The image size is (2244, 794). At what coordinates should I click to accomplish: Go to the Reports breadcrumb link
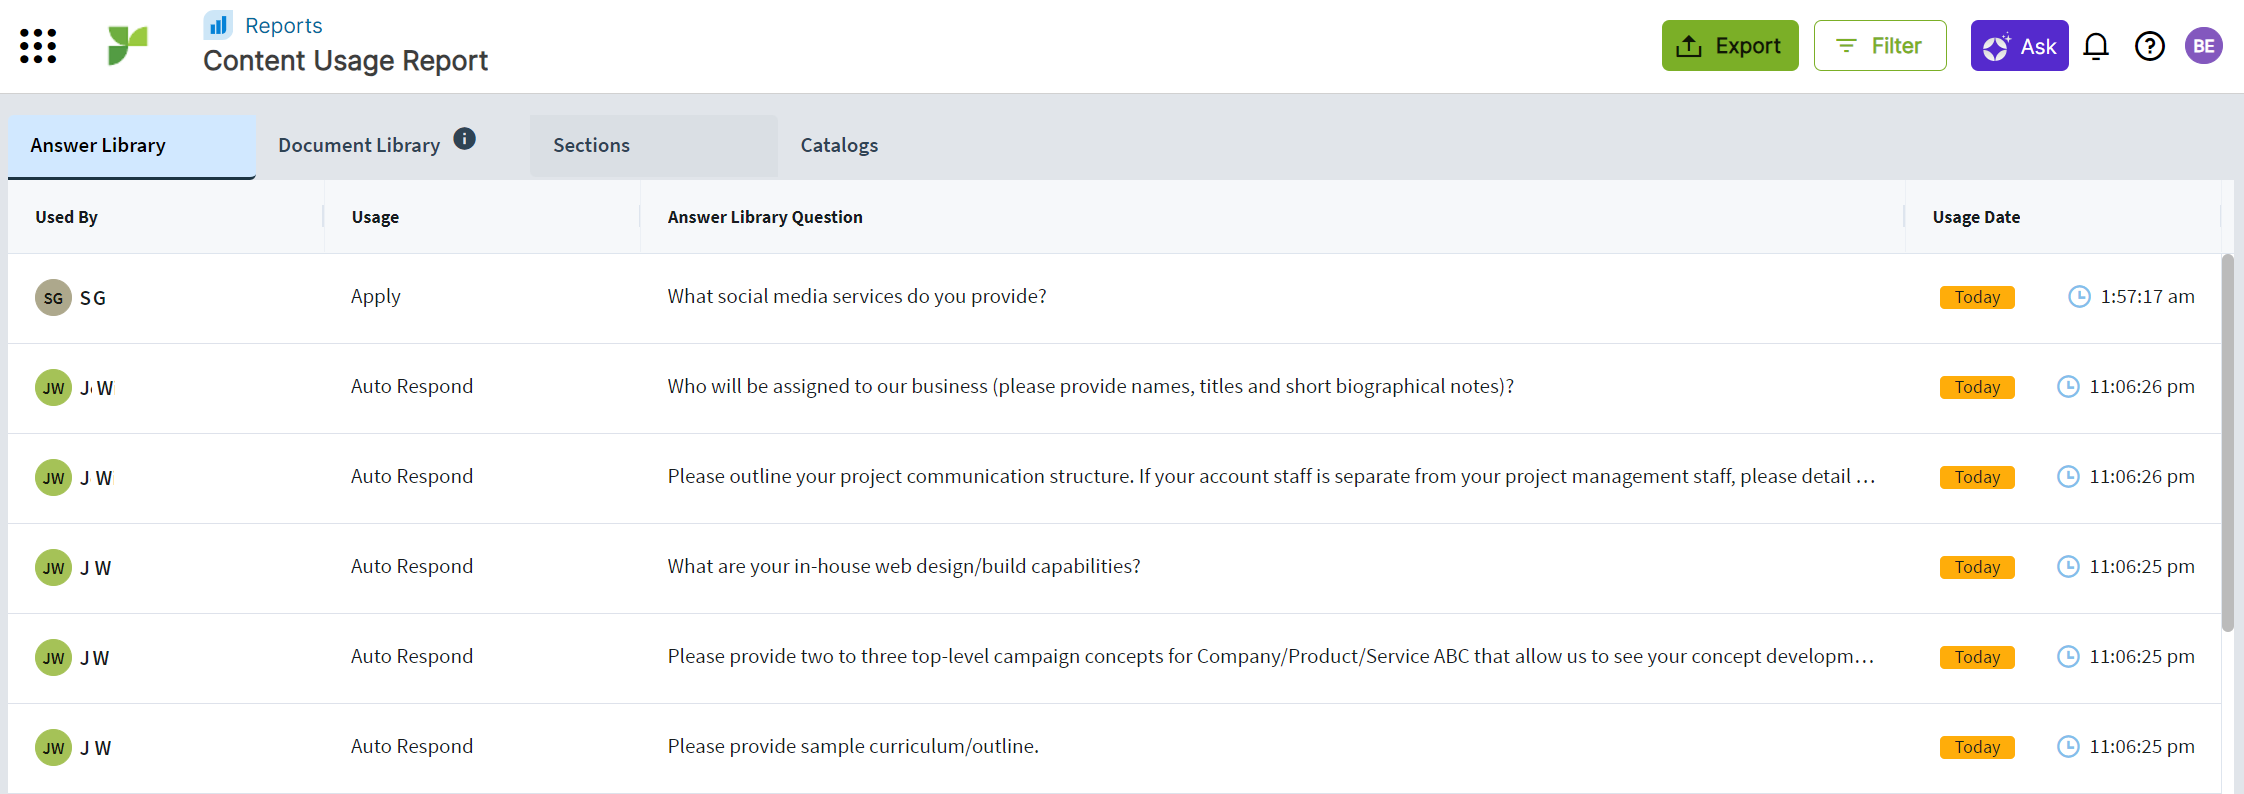(x=284, y=26)
